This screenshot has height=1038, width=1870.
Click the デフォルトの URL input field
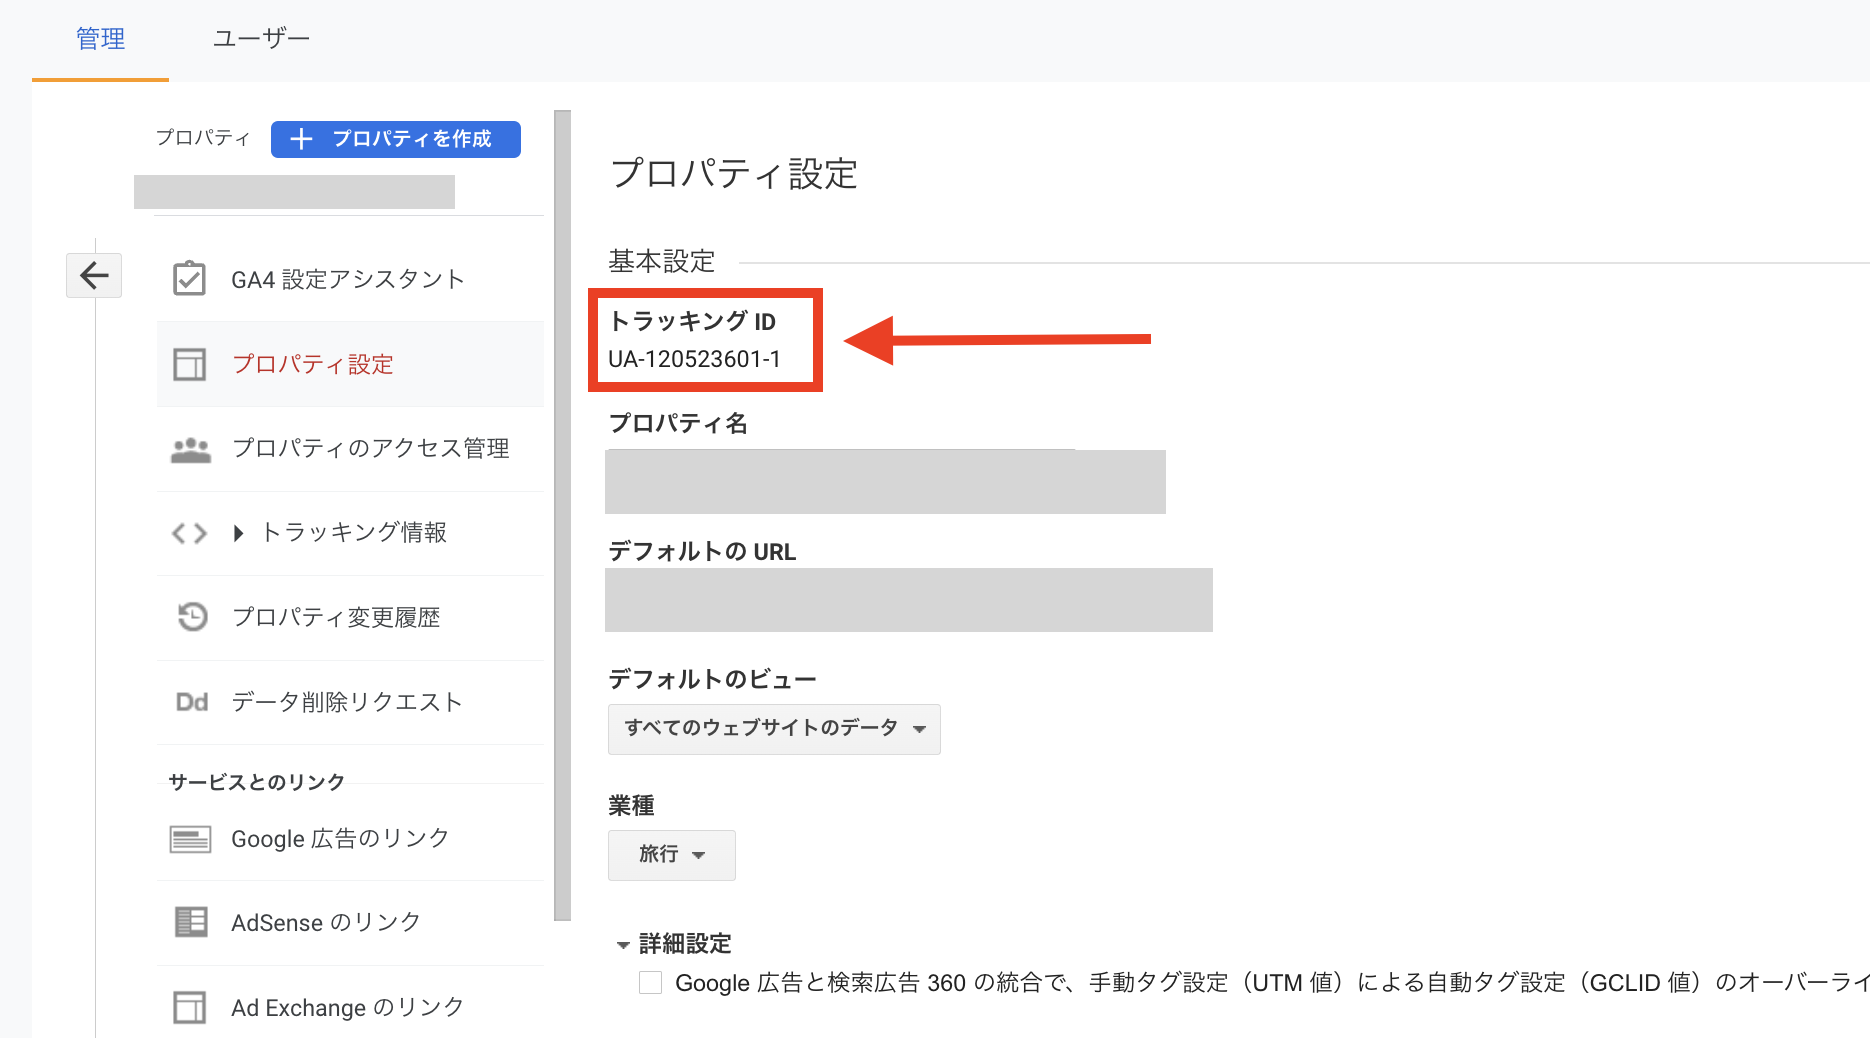pos(909,600)
